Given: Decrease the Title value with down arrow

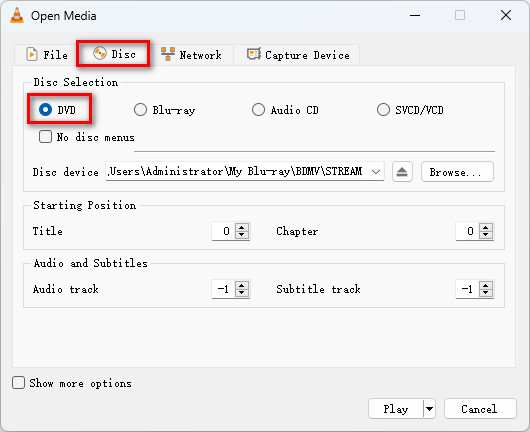Looking at the screenshot, I should [242, 235].
